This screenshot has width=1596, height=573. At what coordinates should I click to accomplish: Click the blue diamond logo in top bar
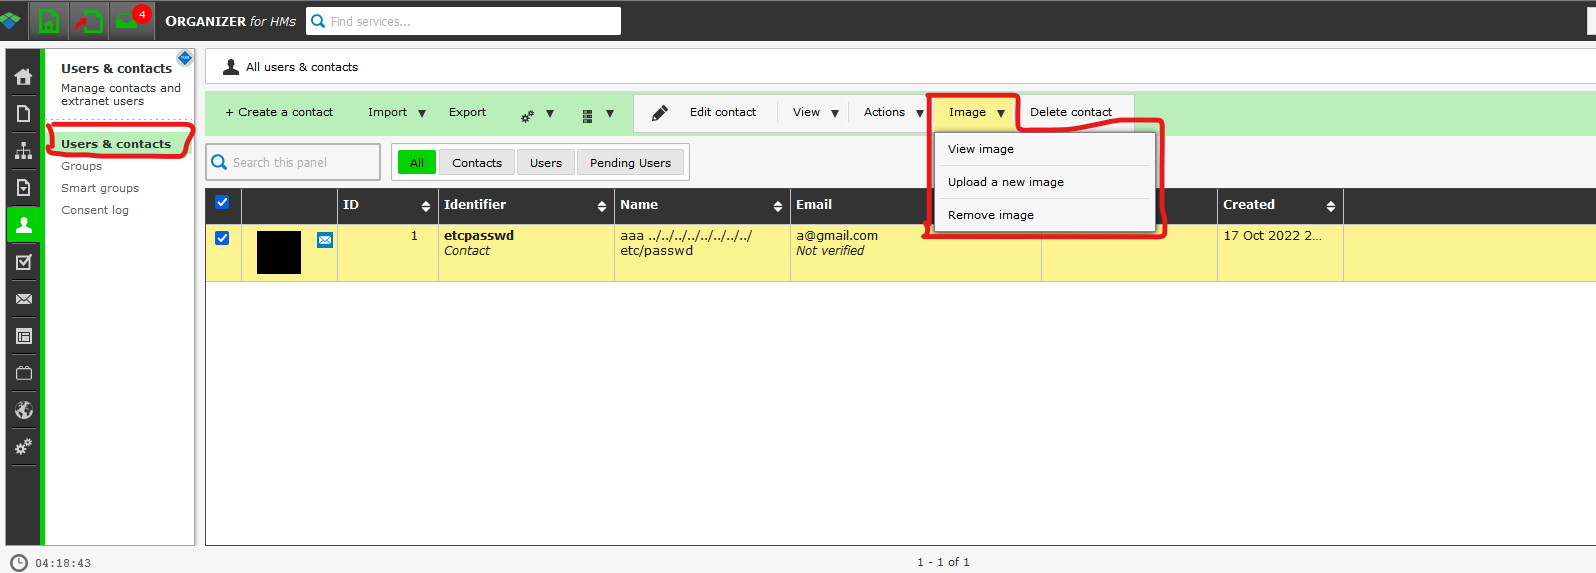coord(10,20)
